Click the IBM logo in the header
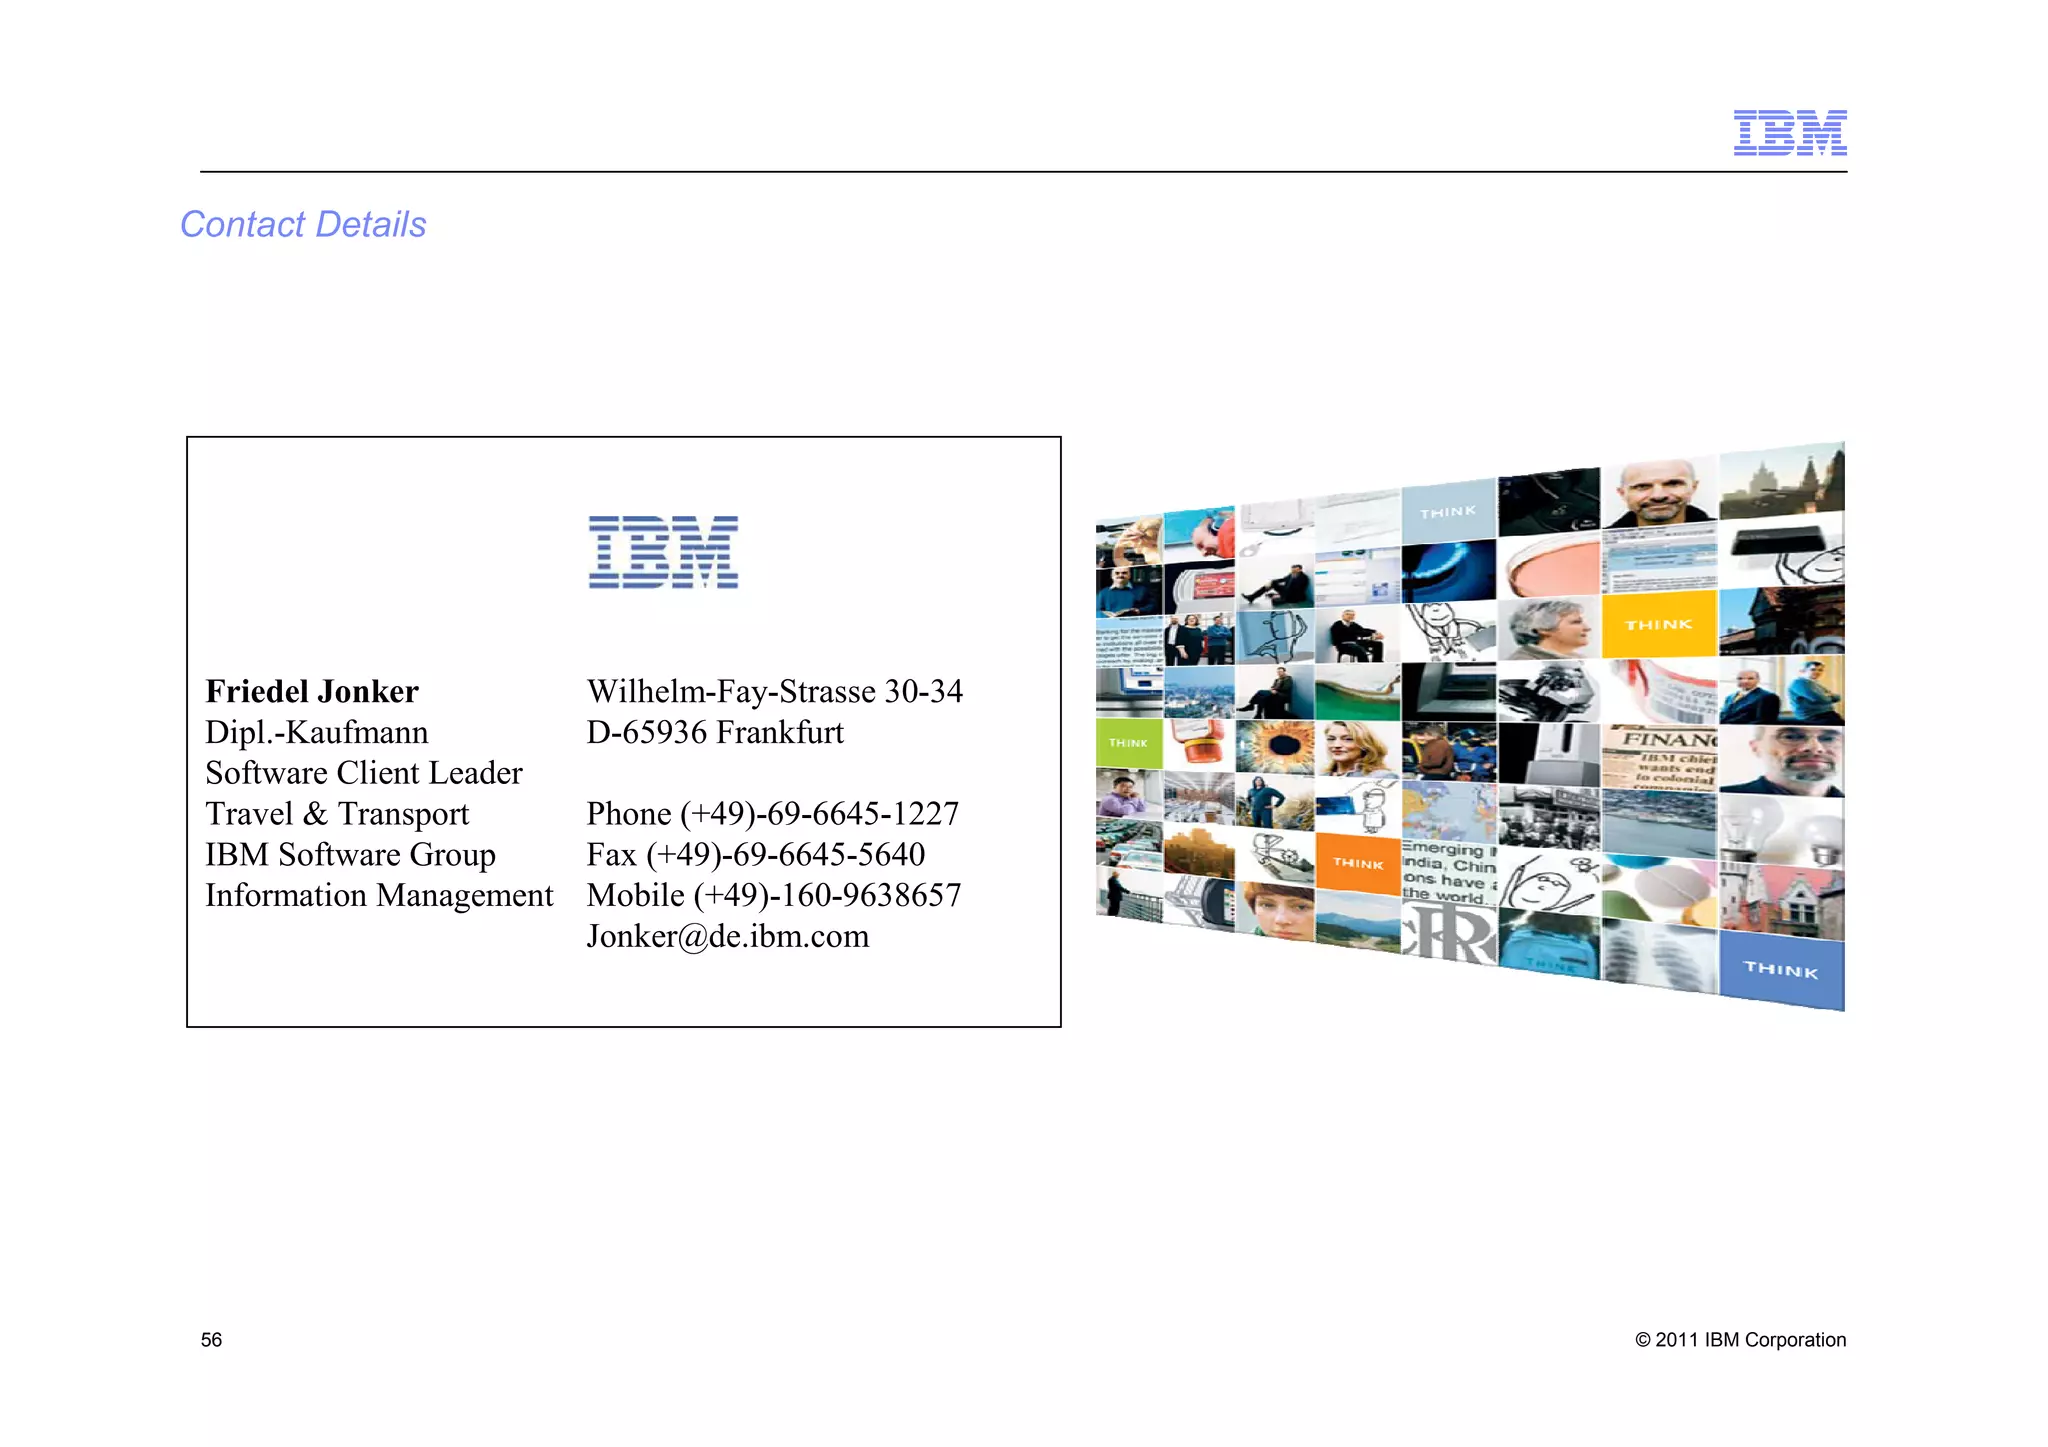The width and height of the screenshot is (2048, 1447). coord(1789,132)
